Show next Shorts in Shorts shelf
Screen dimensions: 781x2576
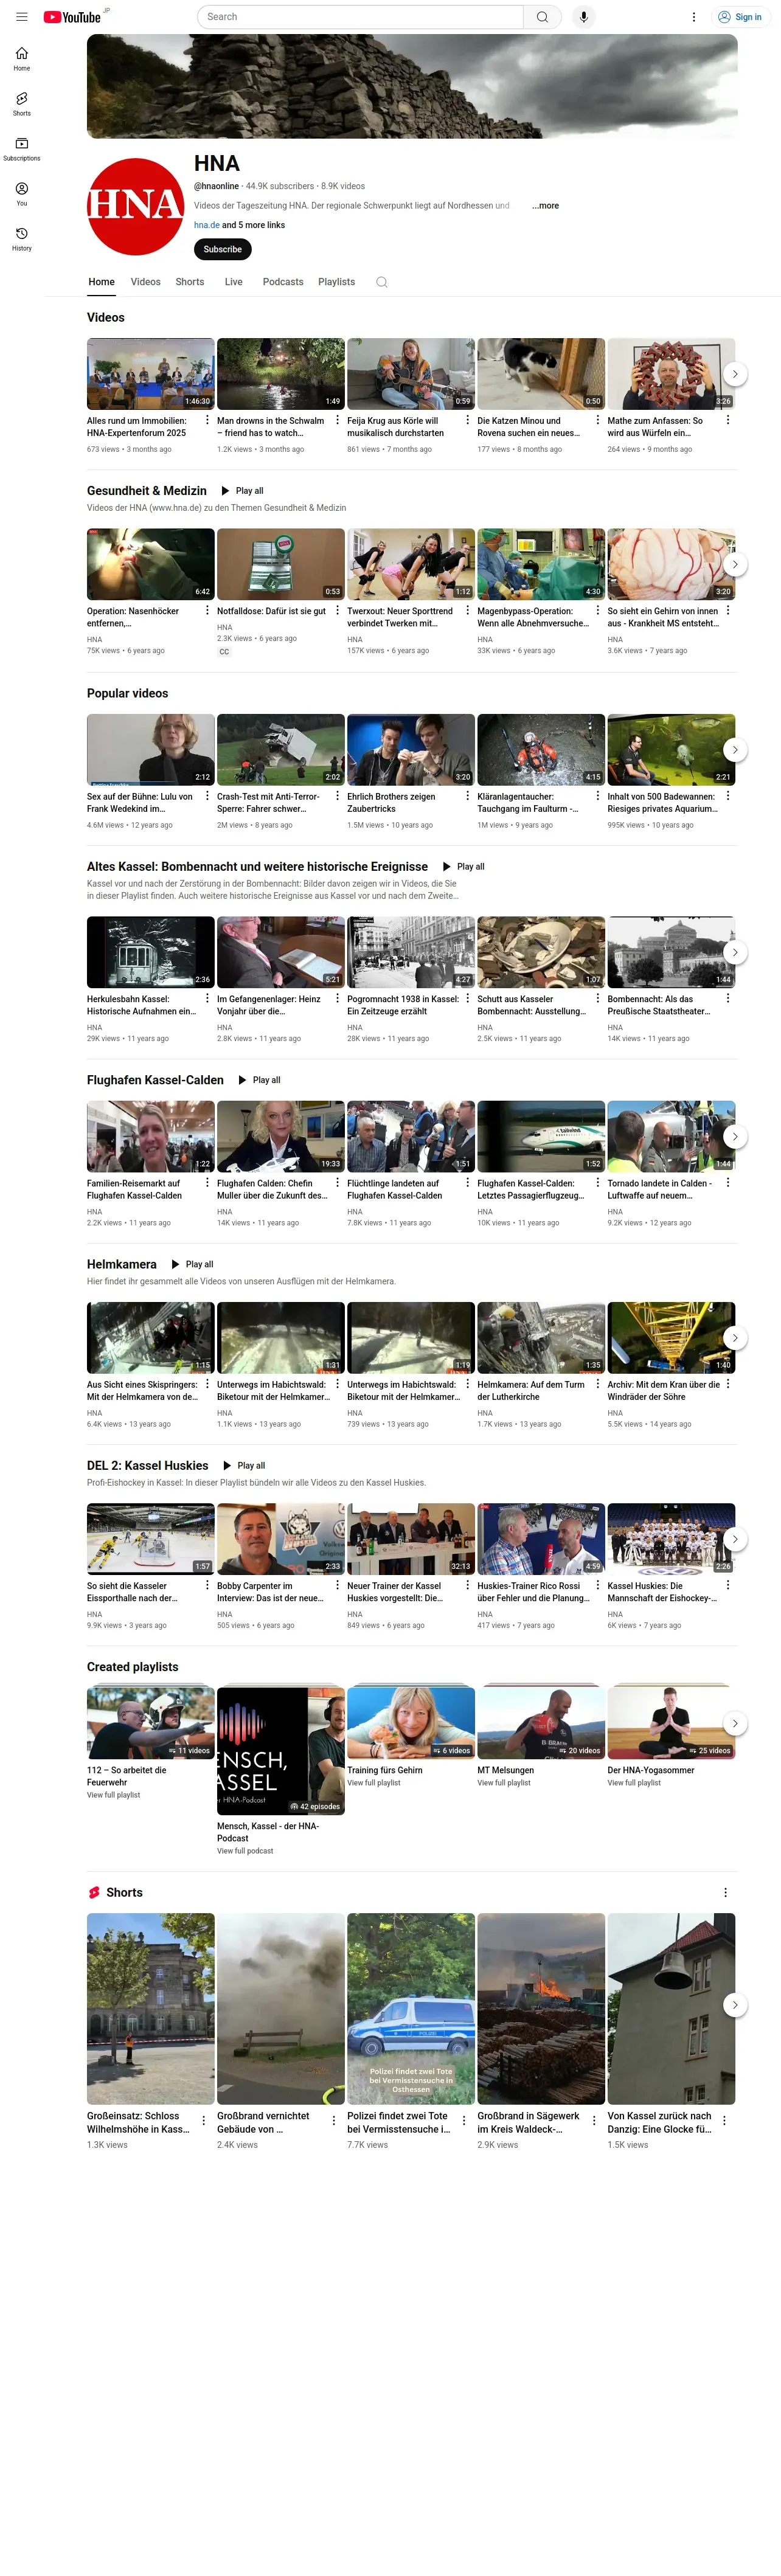[735, 2005]
